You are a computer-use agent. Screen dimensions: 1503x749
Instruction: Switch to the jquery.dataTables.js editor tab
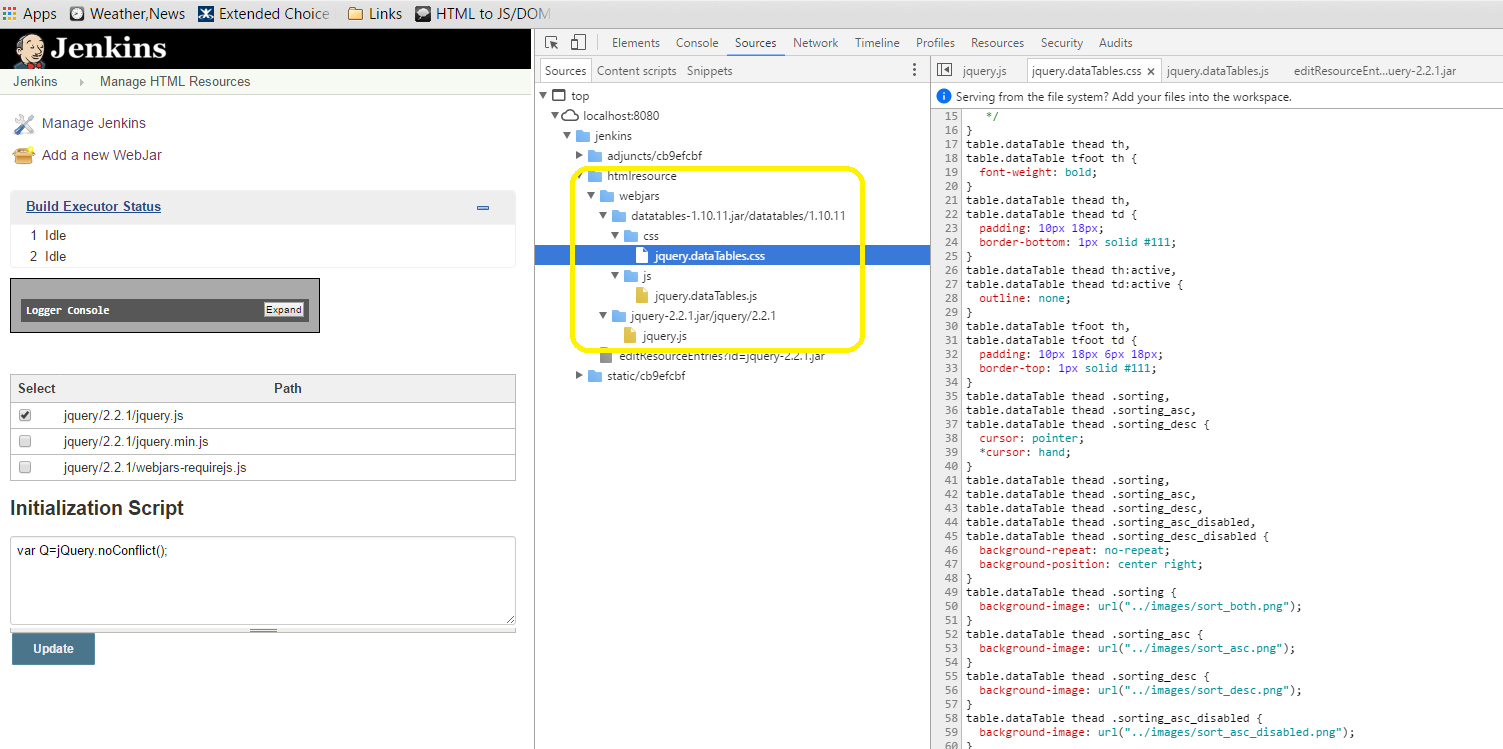(1217, 71)
